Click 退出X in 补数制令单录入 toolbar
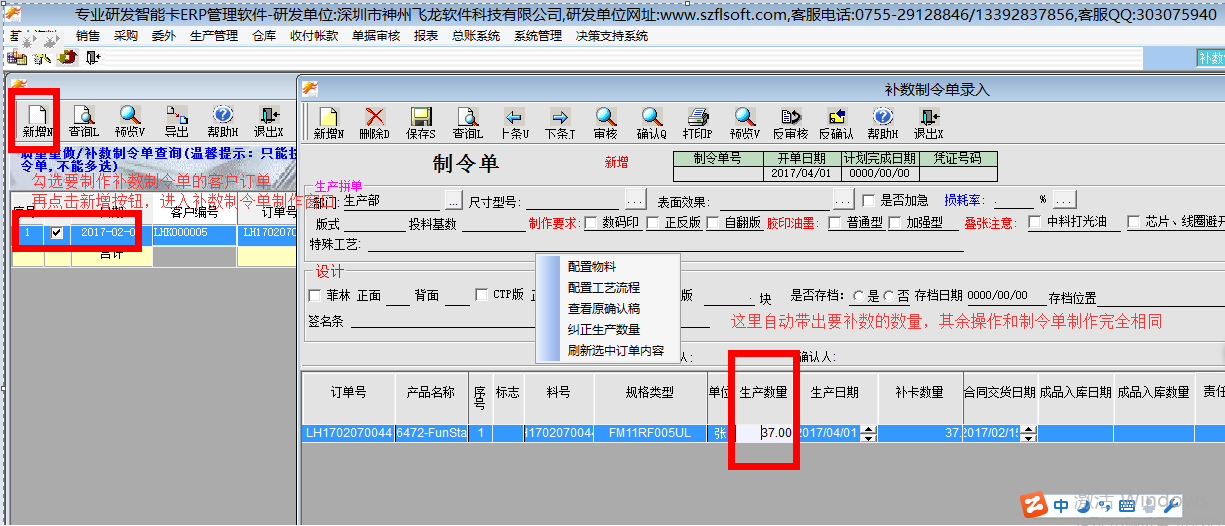 (929, 124)
